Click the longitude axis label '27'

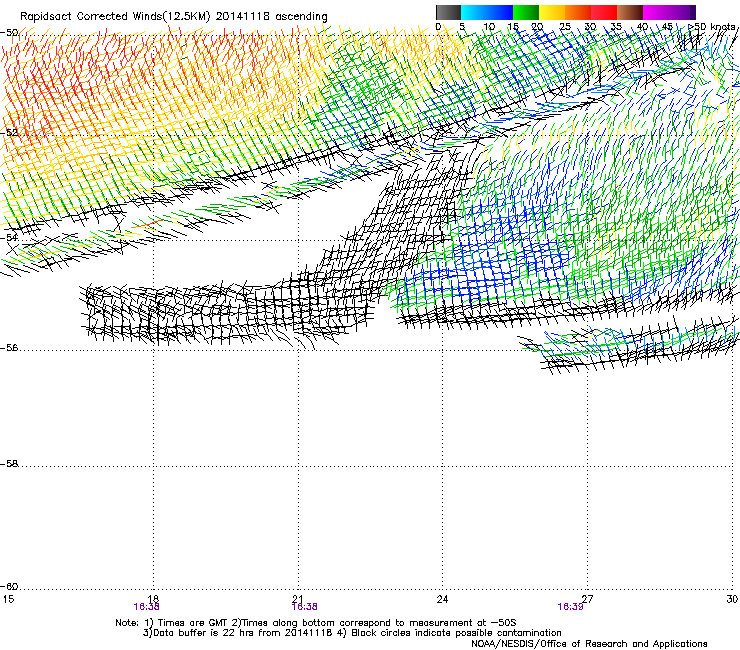tap(587, 599)
